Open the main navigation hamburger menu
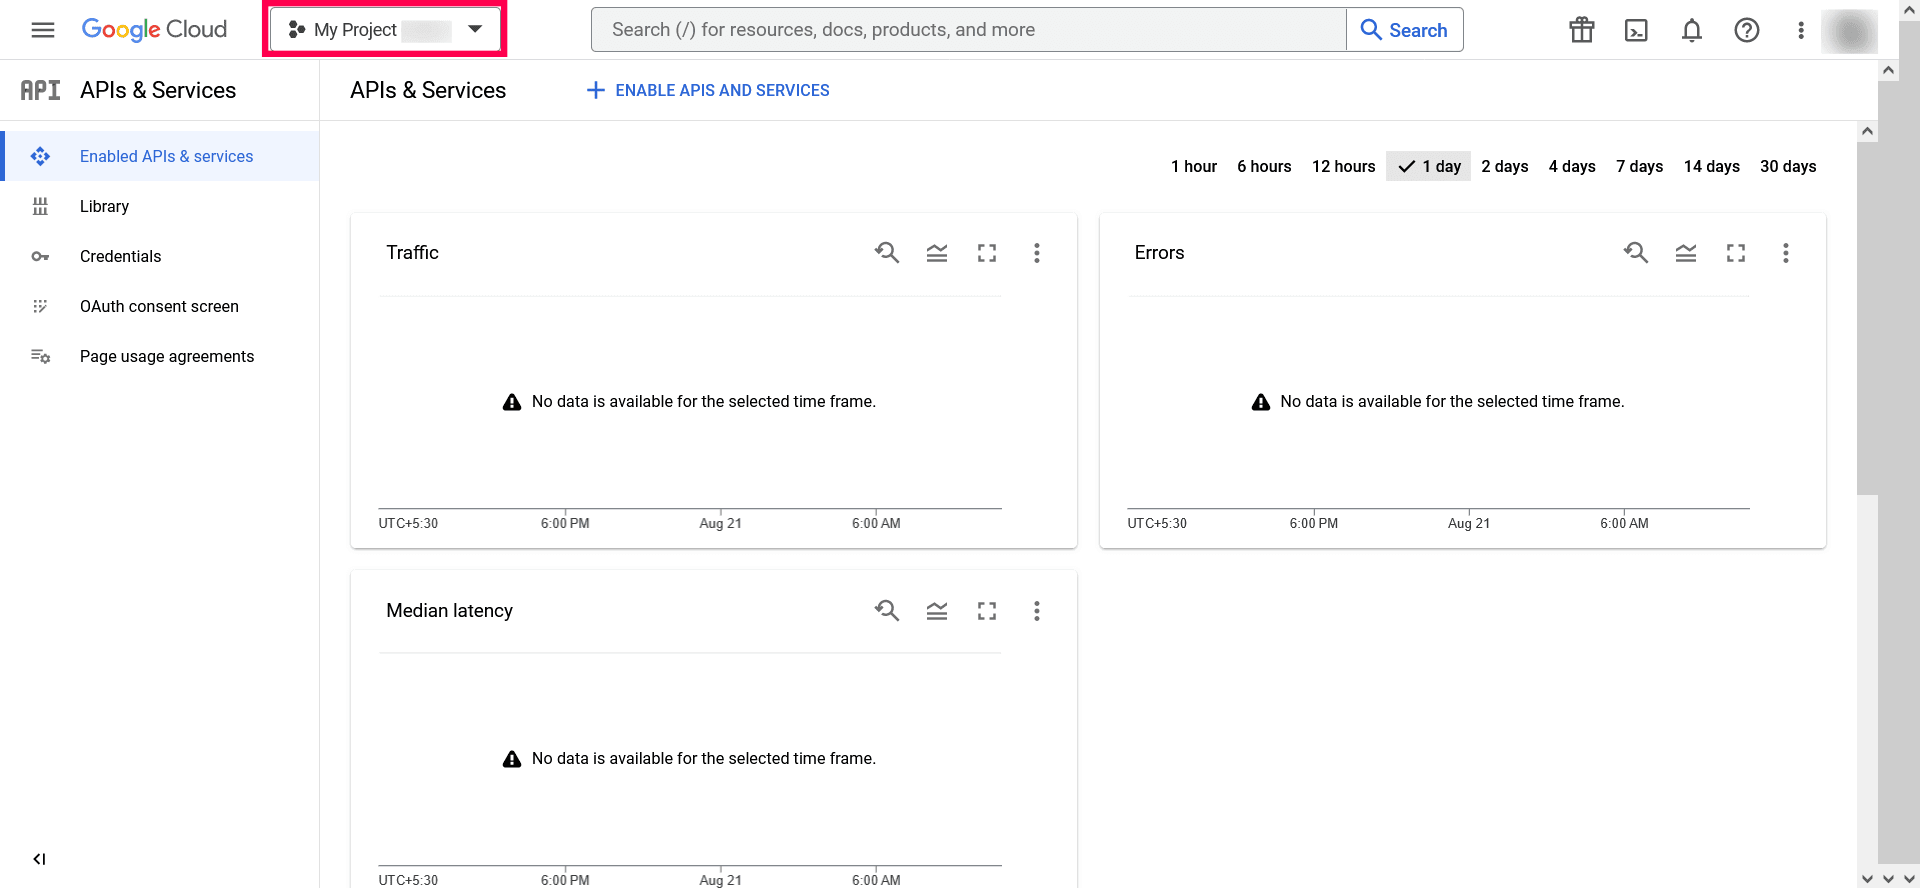This screenshot has width=1920, height=888. click(43, 30)
